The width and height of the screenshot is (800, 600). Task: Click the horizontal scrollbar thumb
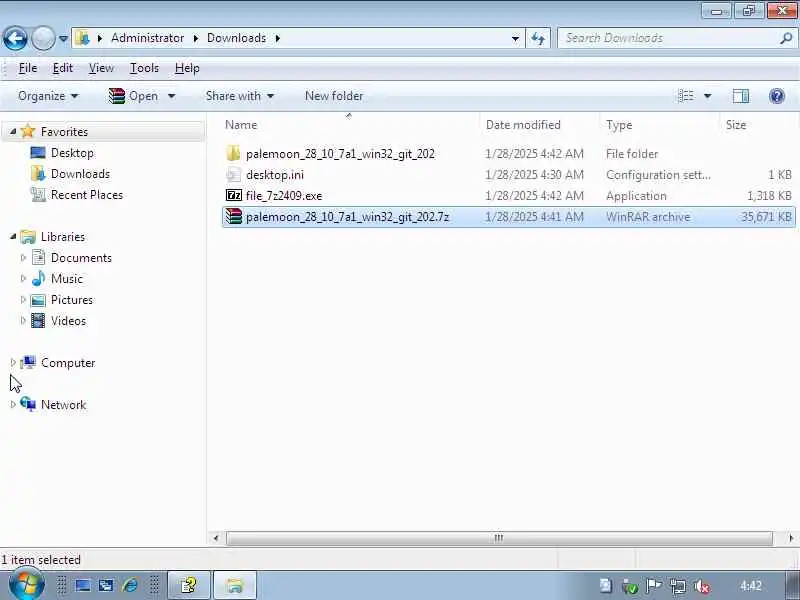pos(499,538)
